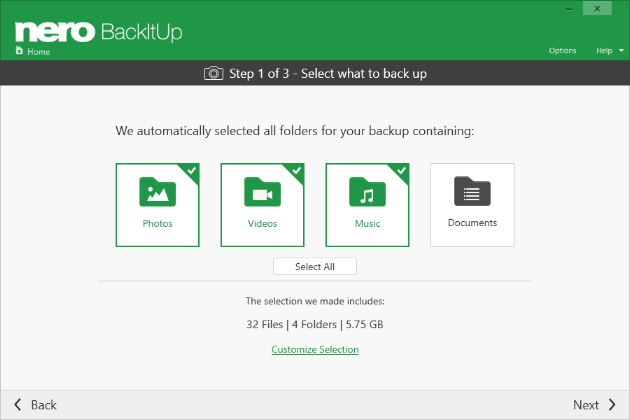The width and height of the screenshot is (630, 420).
Task: Go to the Next step
Action: tap(594, 405)
